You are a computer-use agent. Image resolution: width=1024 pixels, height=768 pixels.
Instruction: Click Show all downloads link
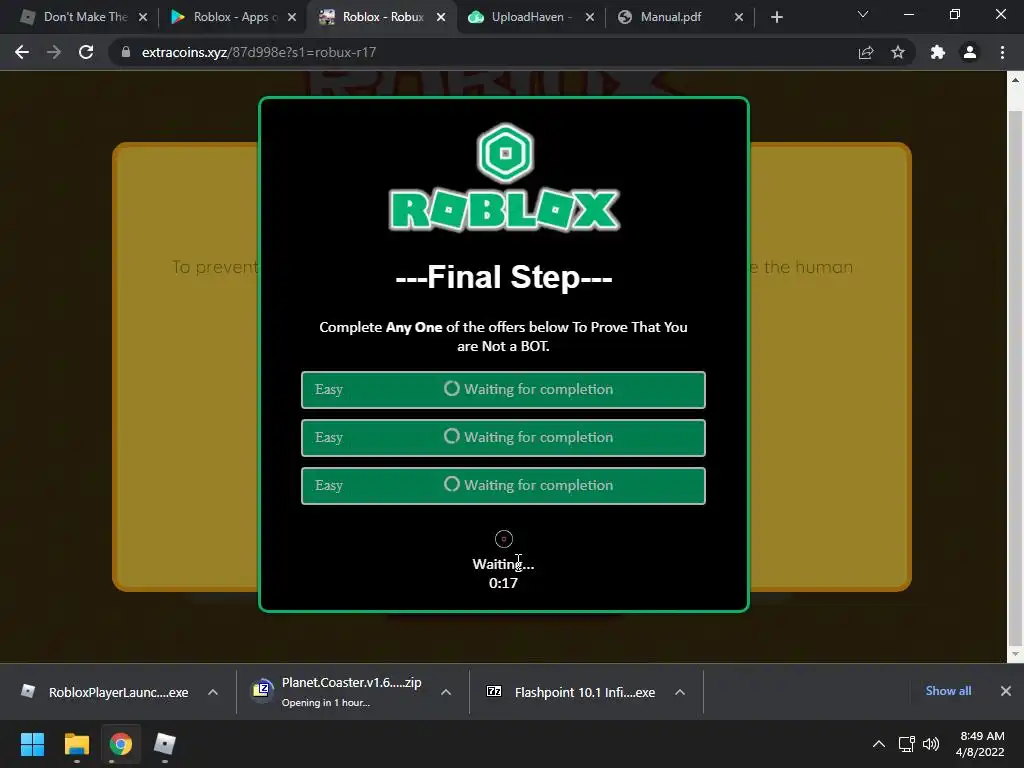coord(948,691)
